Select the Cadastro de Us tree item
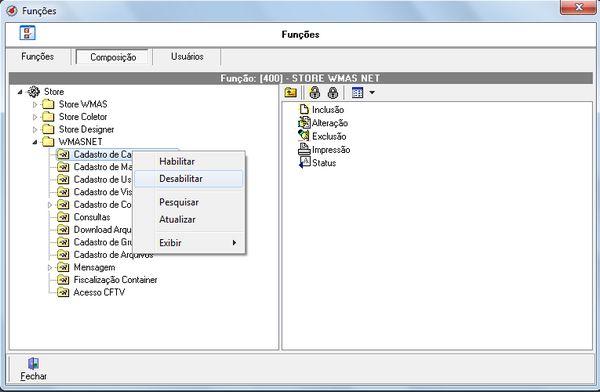The height and width of the screenshot is (392, 600). [103, 180]
